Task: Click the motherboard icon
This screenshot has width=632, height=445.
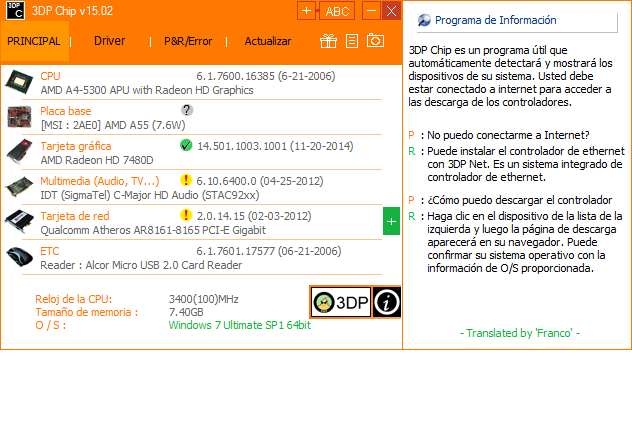Action: pos(19,117)
